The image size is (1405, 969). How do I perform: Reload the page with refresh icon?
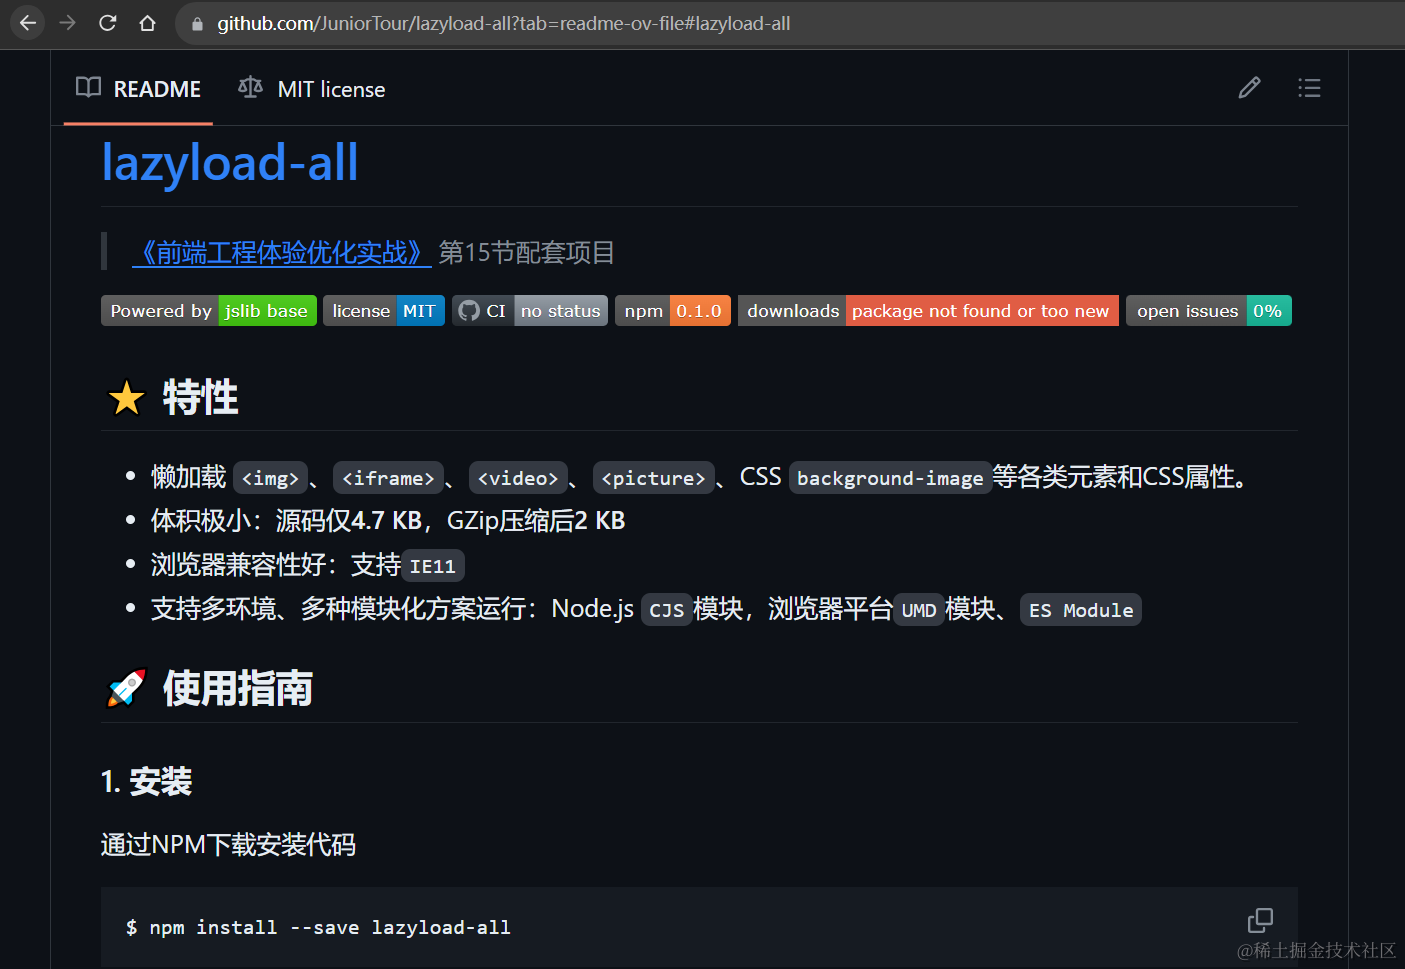pyautogui.click(x=108, y=23)
